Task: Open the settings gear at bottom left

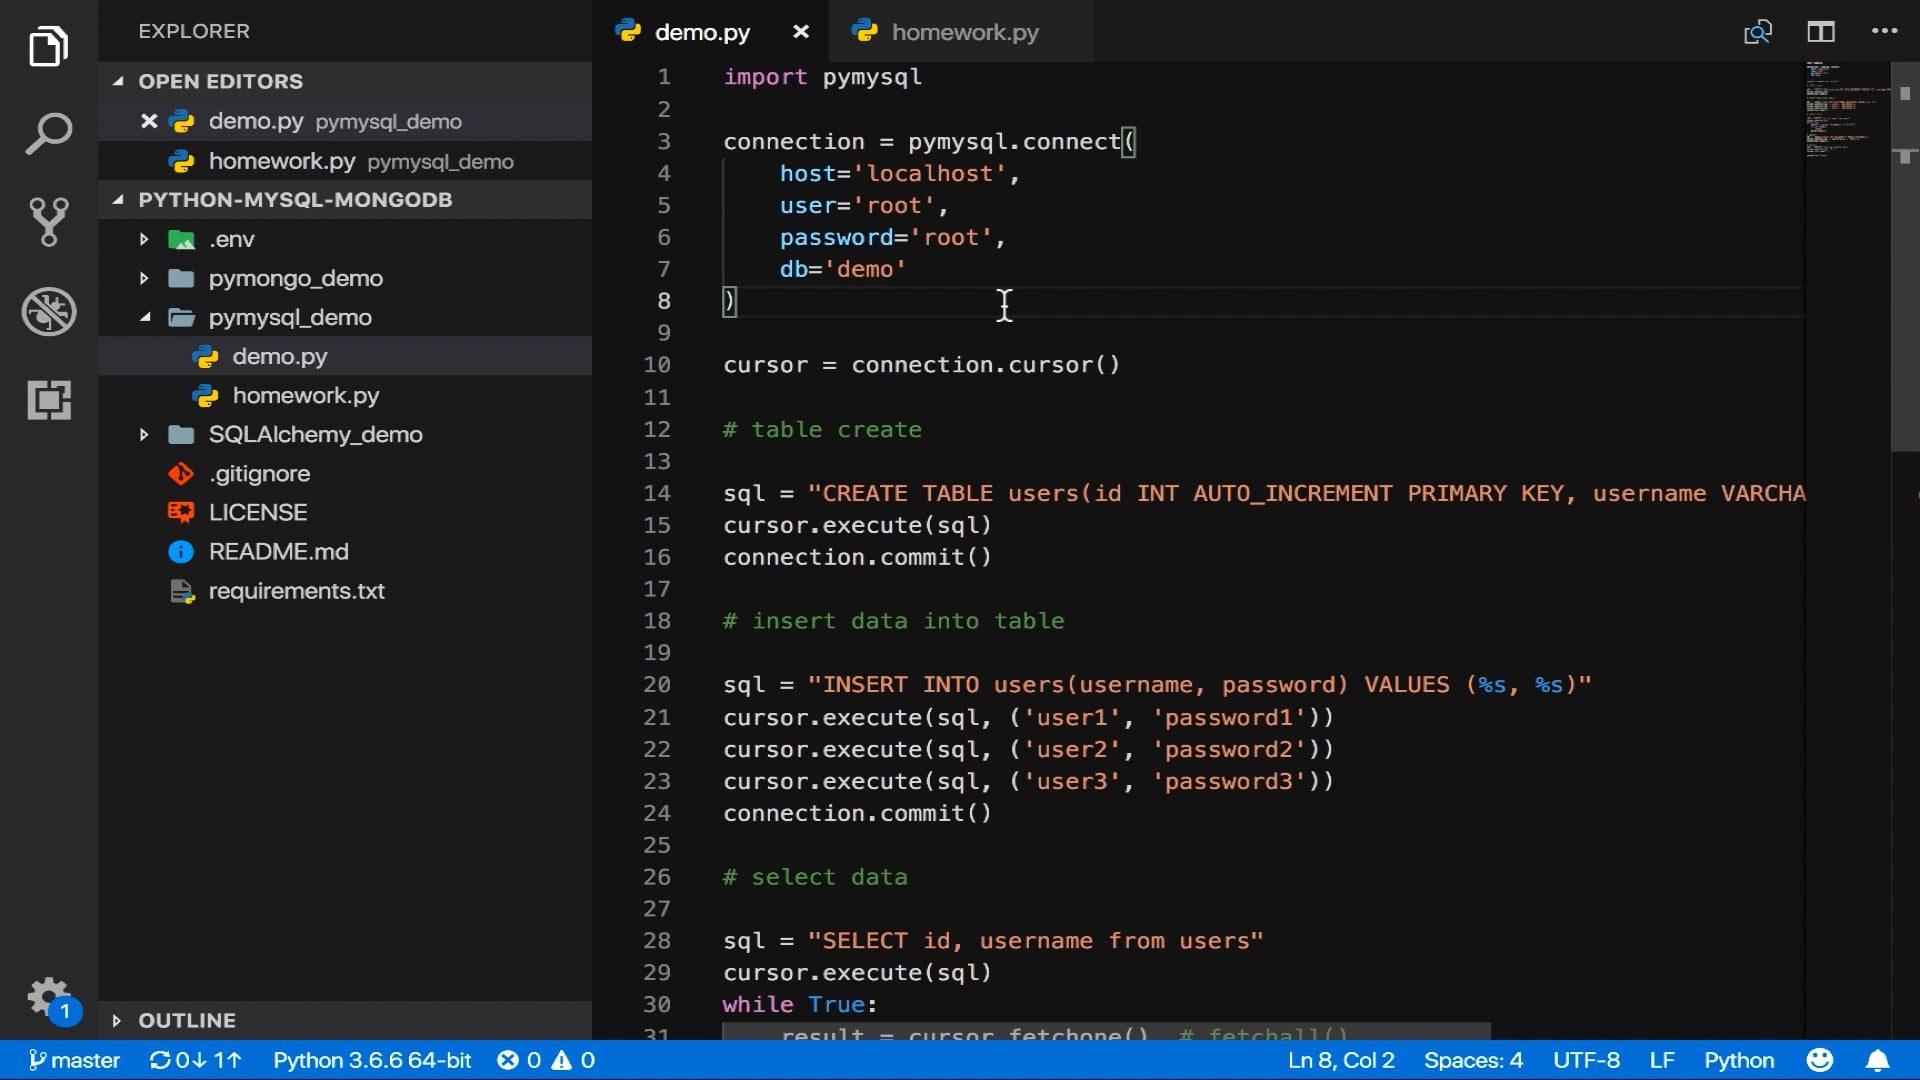Action: point(47,997)
